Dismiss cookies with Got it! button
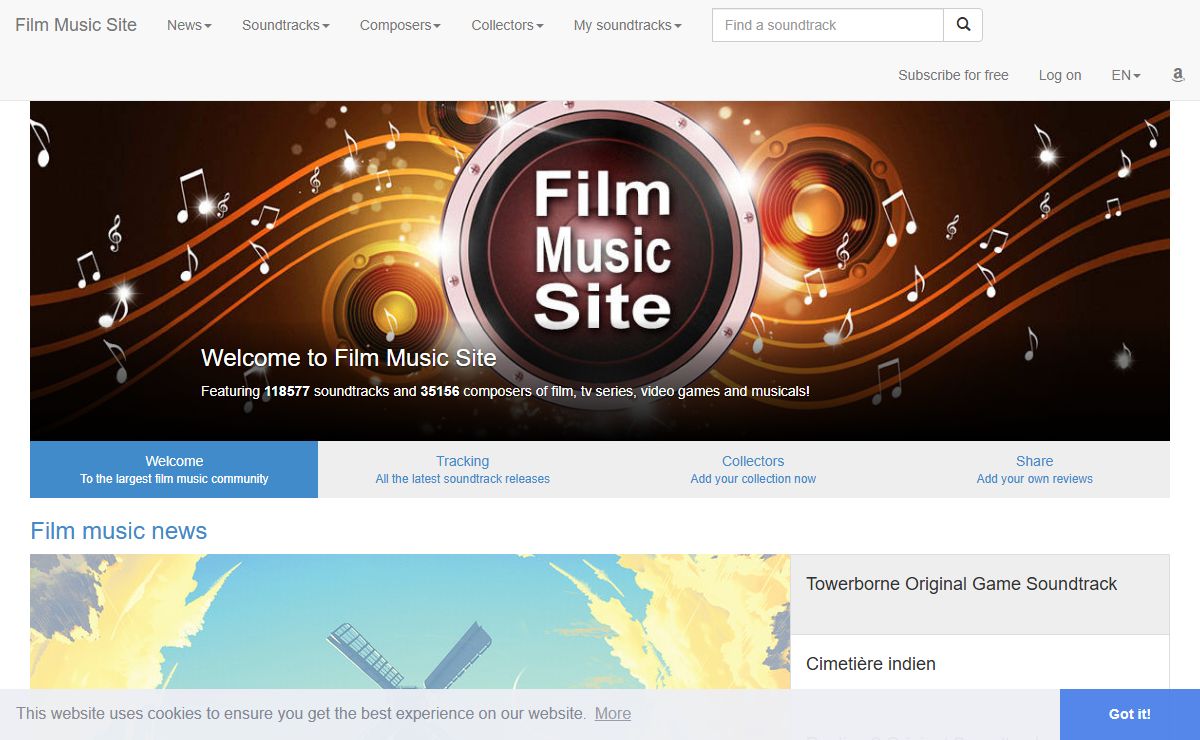Screen dimensions: 1200x740 [1130, 714]
